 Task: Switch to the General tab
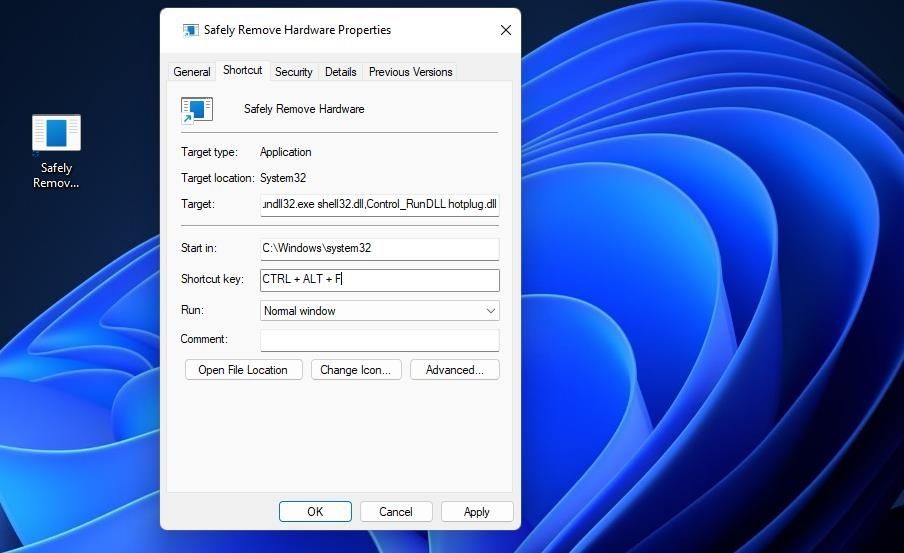coord(191,72)
